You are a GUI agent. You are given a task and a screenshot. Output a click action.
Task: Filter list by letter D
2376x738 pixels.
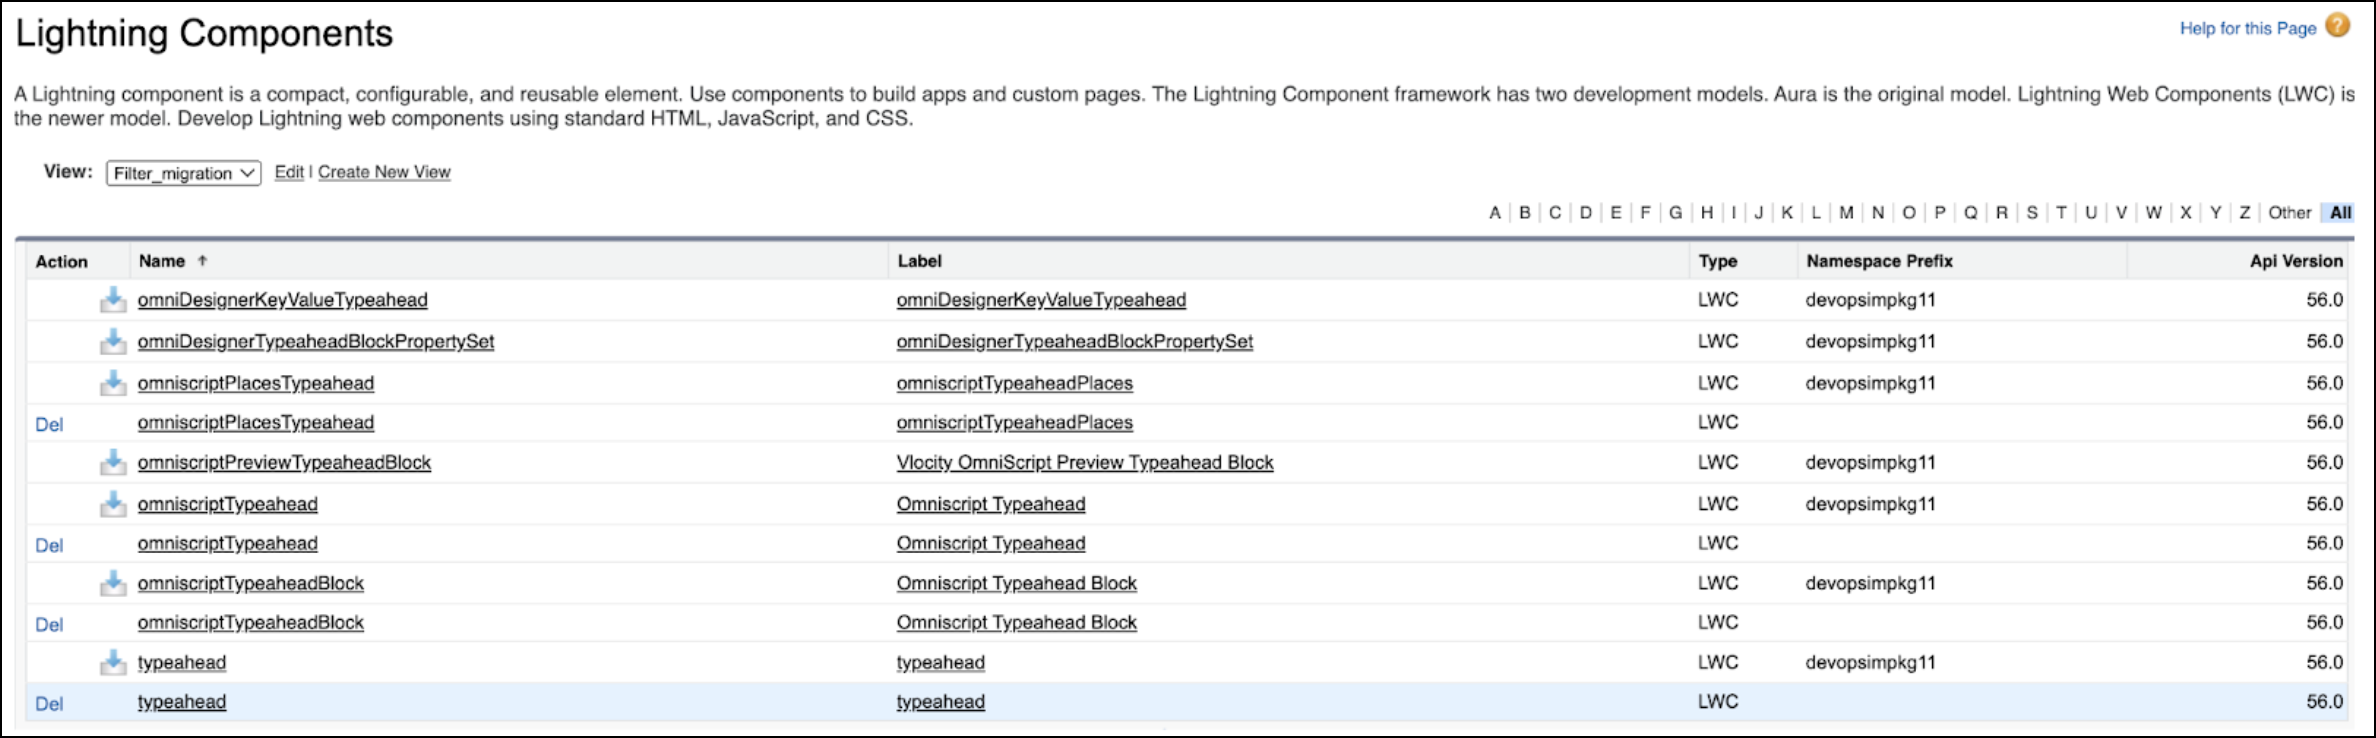coord(1586,213)
